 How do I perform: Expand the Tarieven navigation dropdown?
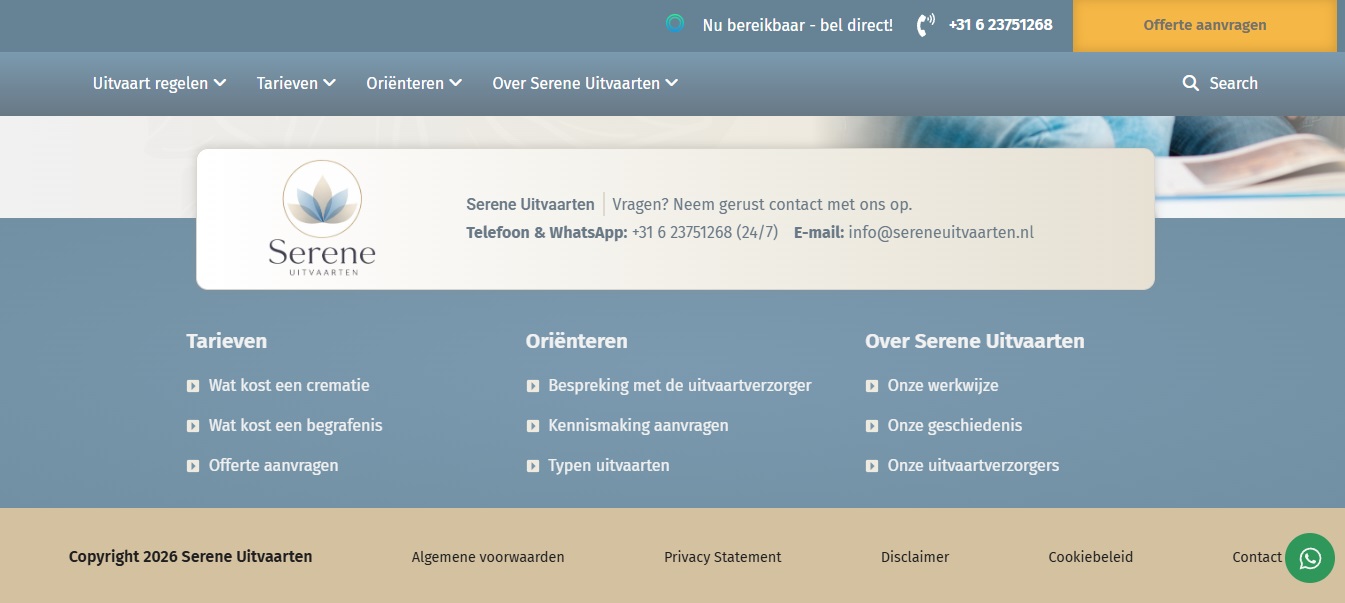[295, 83]
